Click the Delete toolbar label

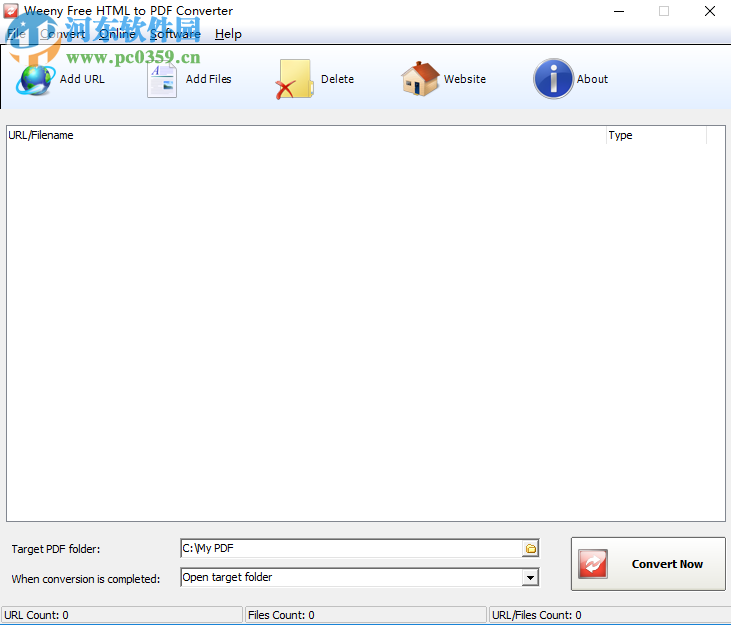pyautogui.click(x=338, y=79)
